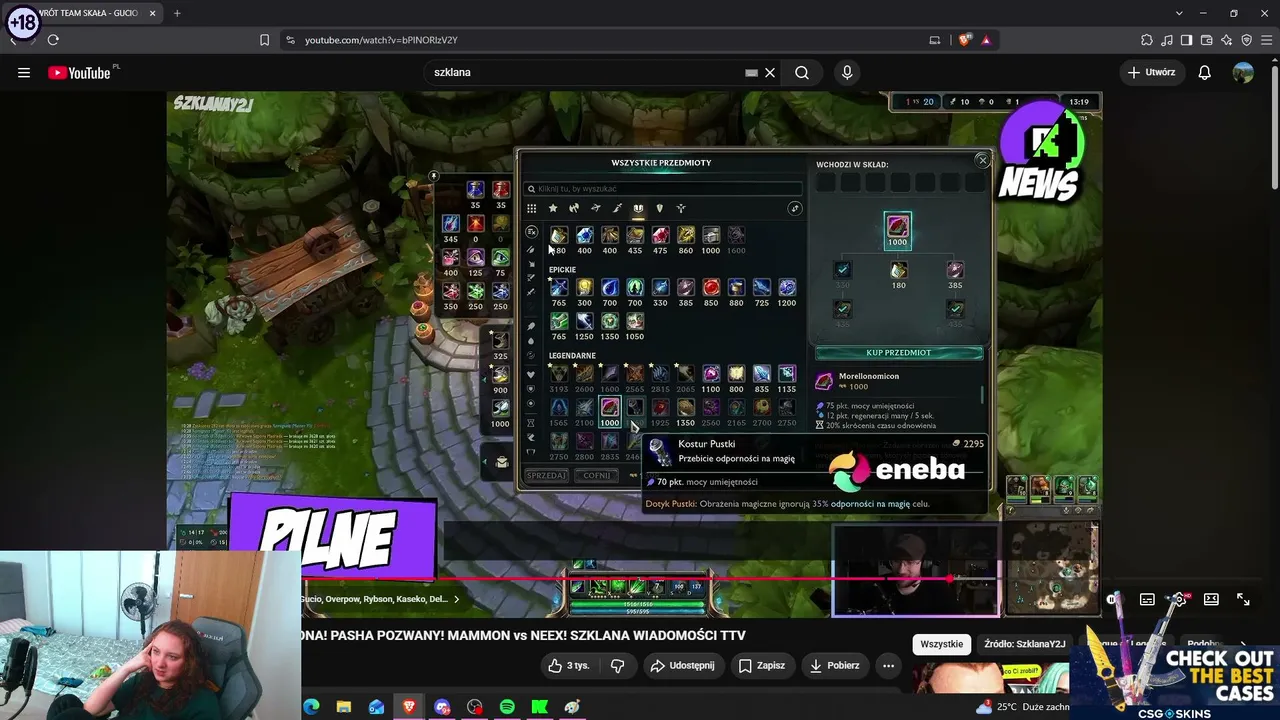1280x720 pixels.
Task: Open the tab search dropdown chevron
Action: (1179, 13)
